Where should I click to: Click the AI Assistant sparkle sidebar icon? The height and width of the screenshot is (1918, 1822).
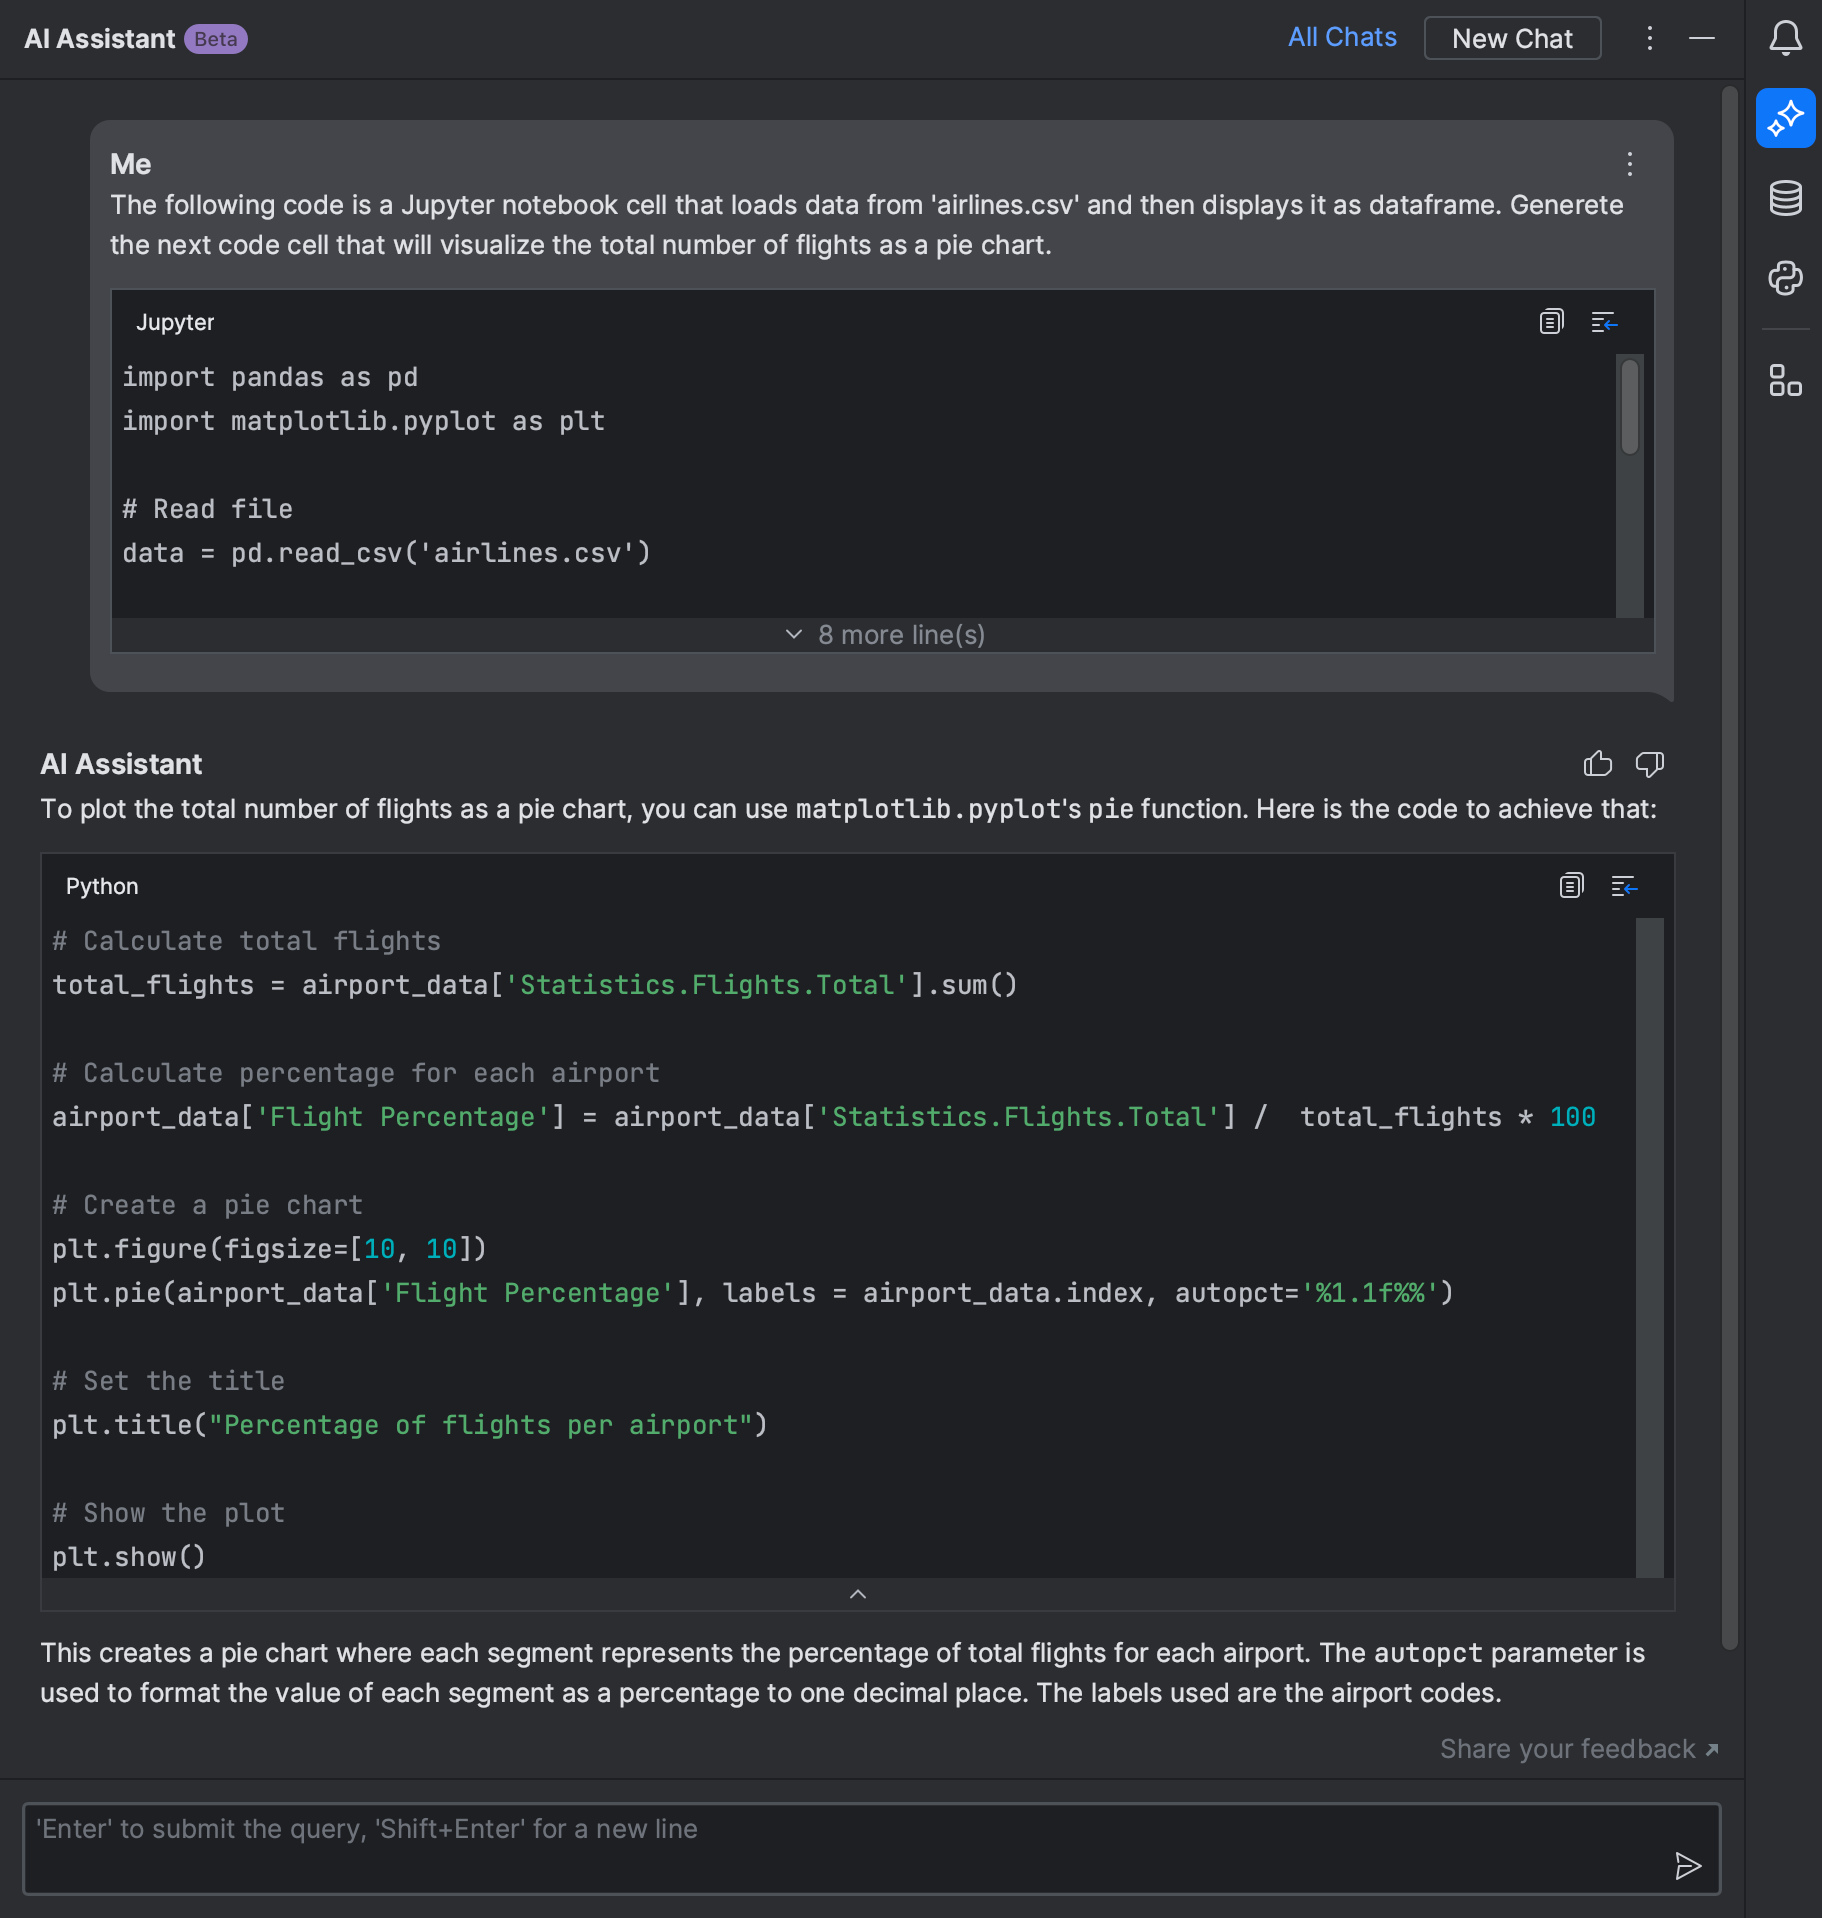tap(1785, 119)
